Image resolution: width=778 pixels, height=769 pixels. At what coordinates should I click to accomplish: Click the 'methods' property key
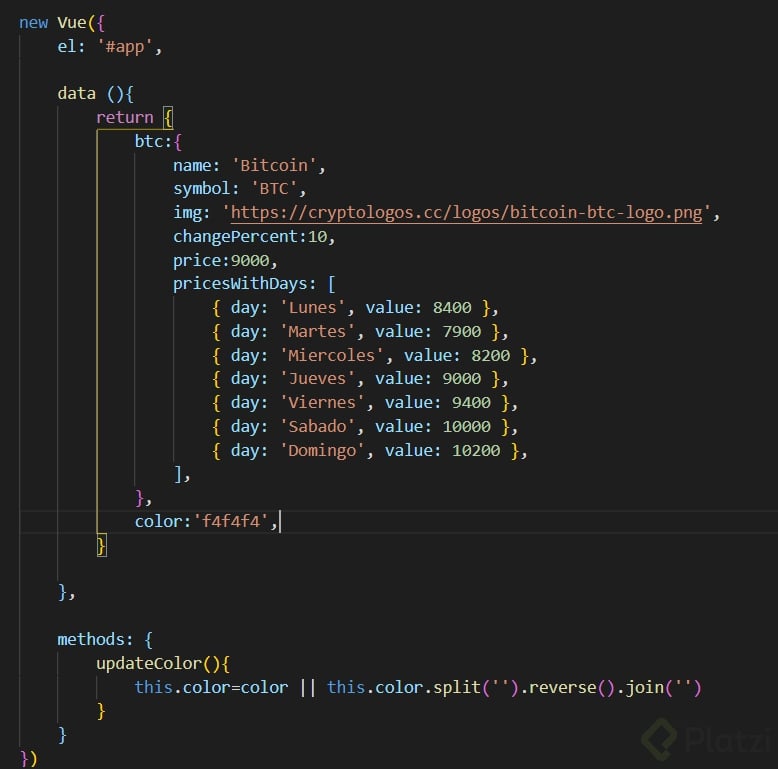pyautogui.click(x=90, y=640)
